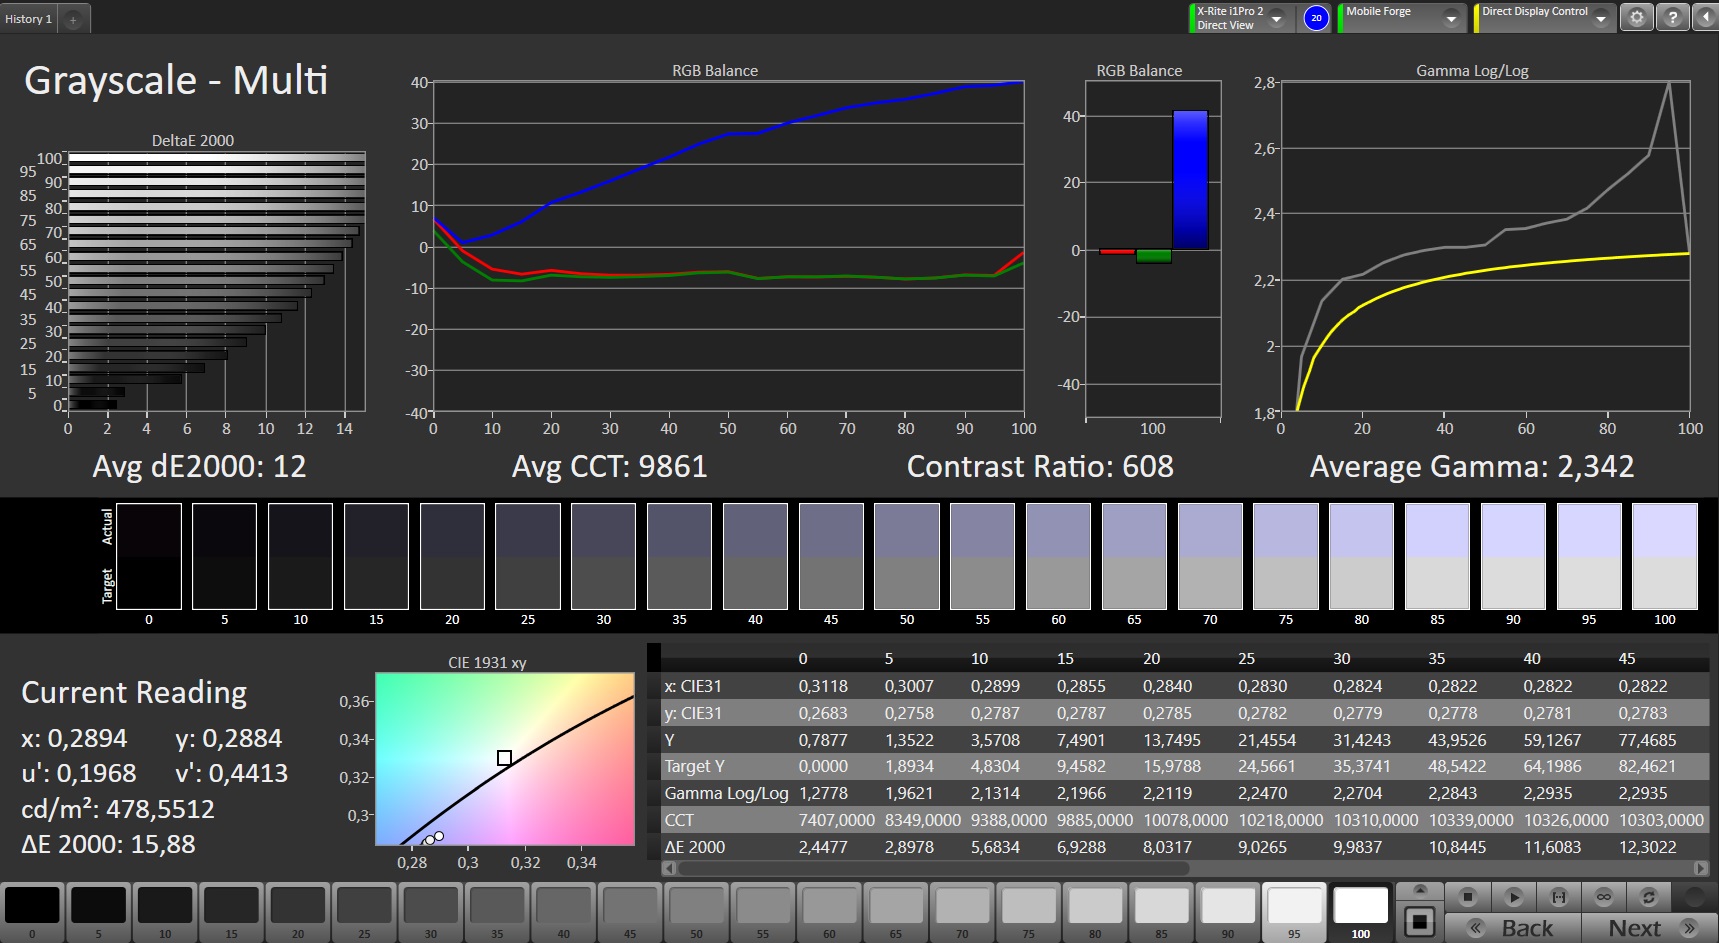Open help with the question mark icon

click(x=1672, y=18)
